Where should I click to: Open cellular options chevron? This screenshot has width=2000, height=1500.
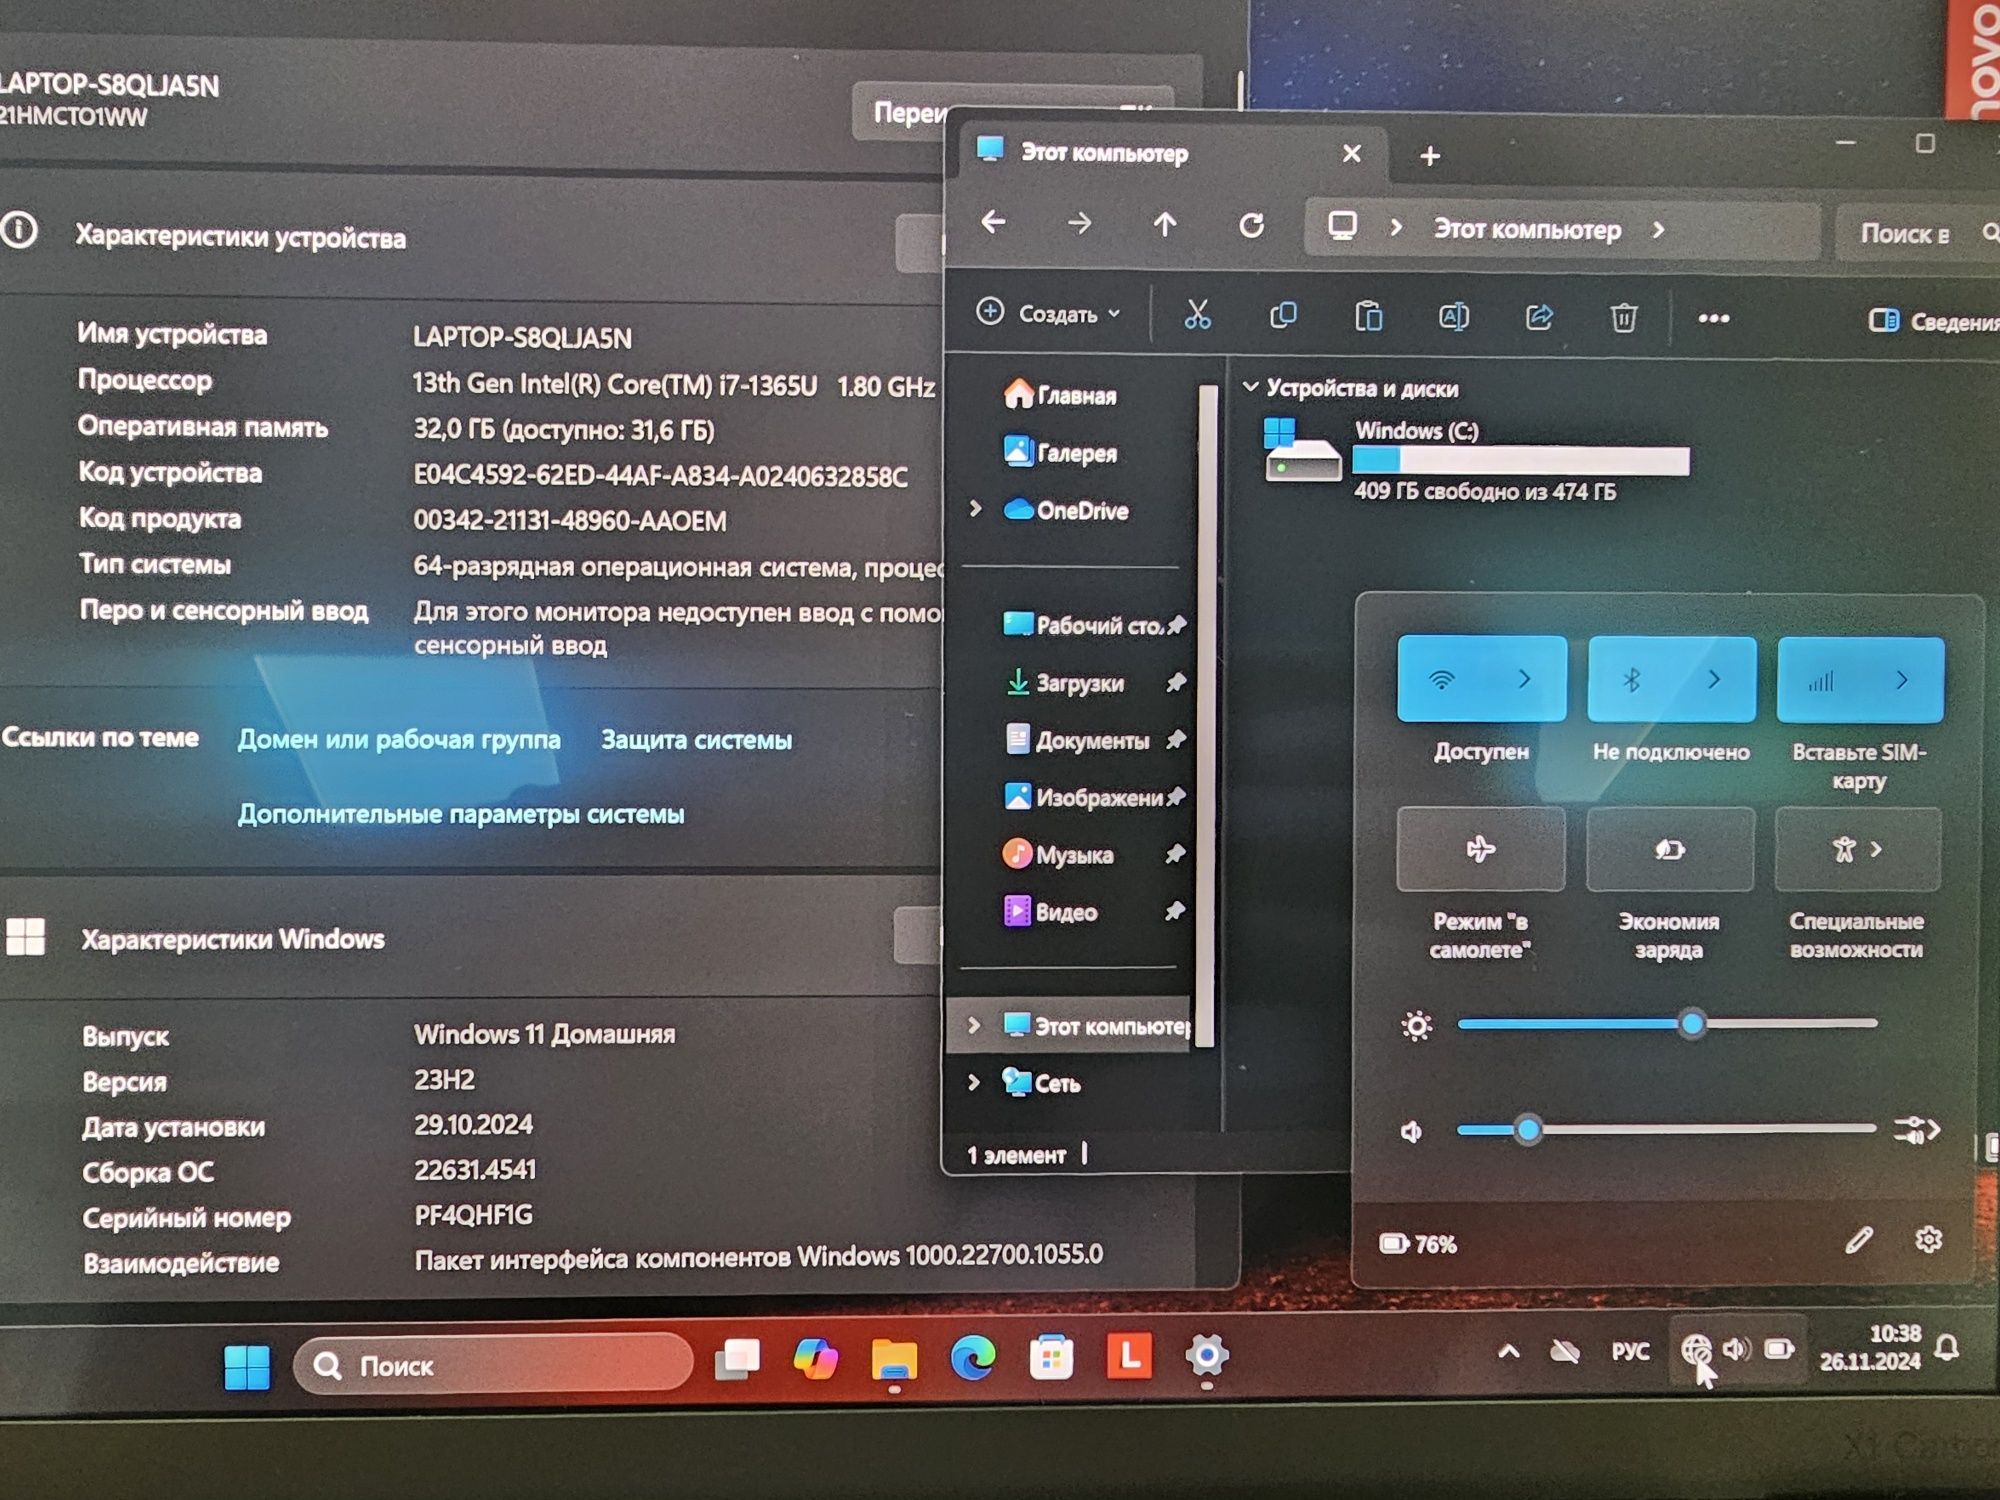[x=1902, y=681]
